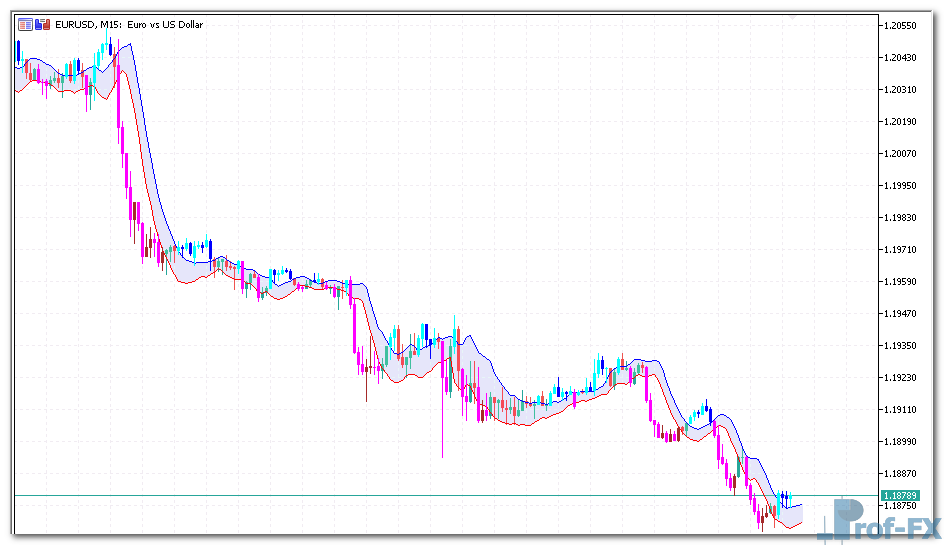
Task: Click the 1.19470 price scale label
Action: 900,313
